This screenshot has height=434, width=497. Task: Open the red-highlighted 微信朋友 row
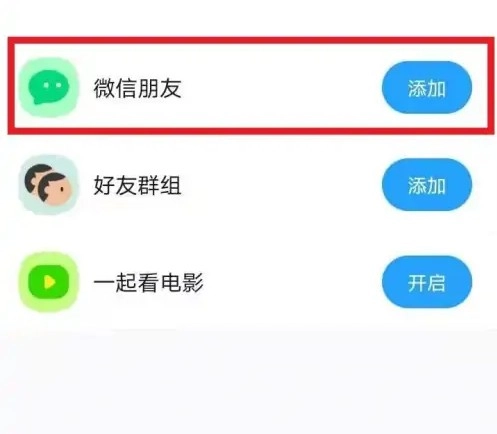251,86
